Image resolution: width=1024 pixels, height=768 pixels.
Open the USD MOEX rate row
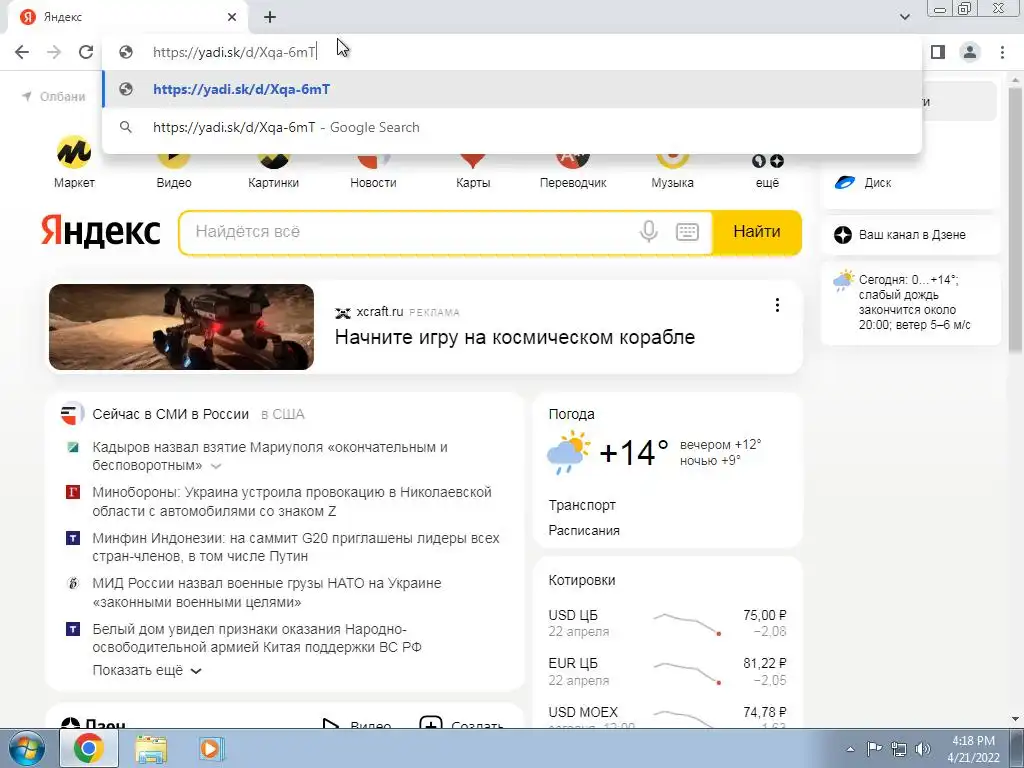point(667,716)
